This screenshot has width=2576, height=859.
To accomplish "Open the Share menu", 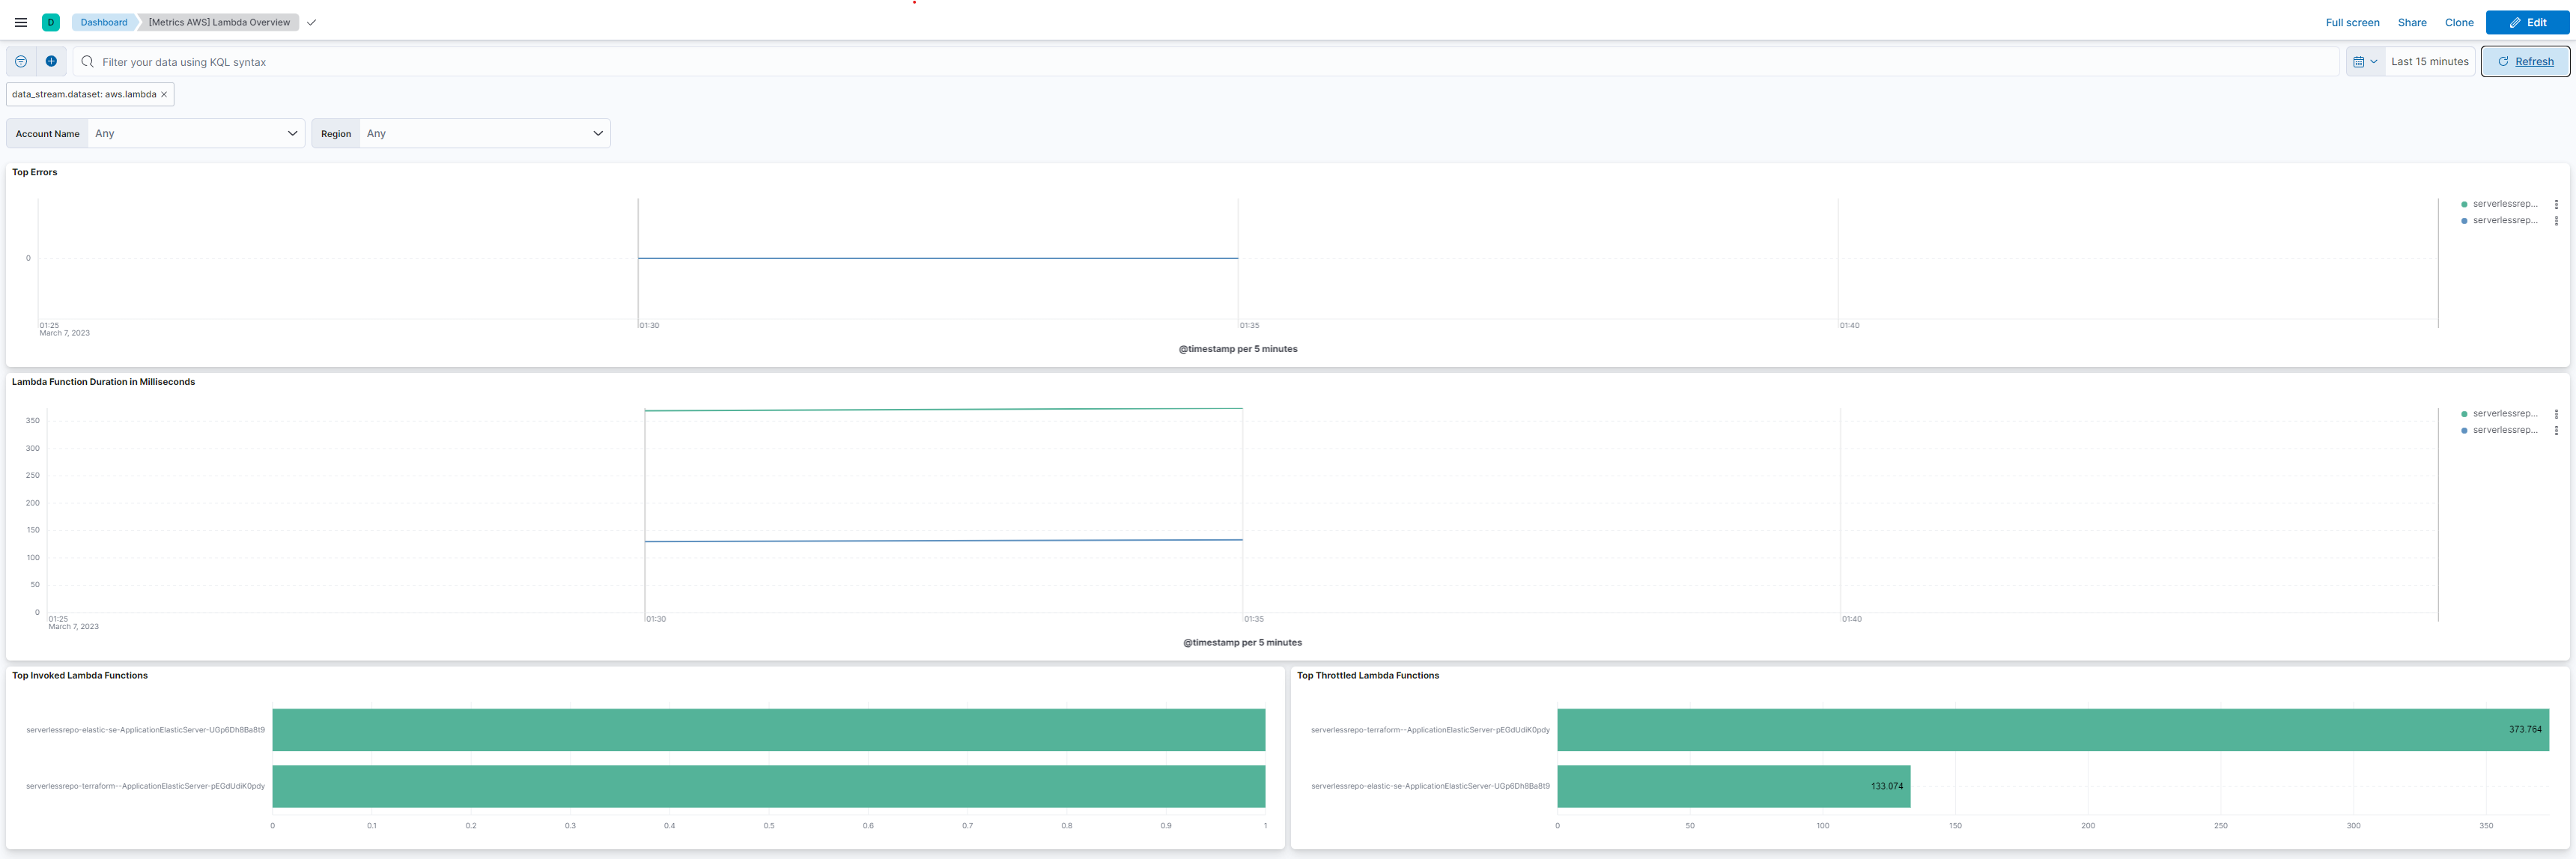I will 2411,22.
